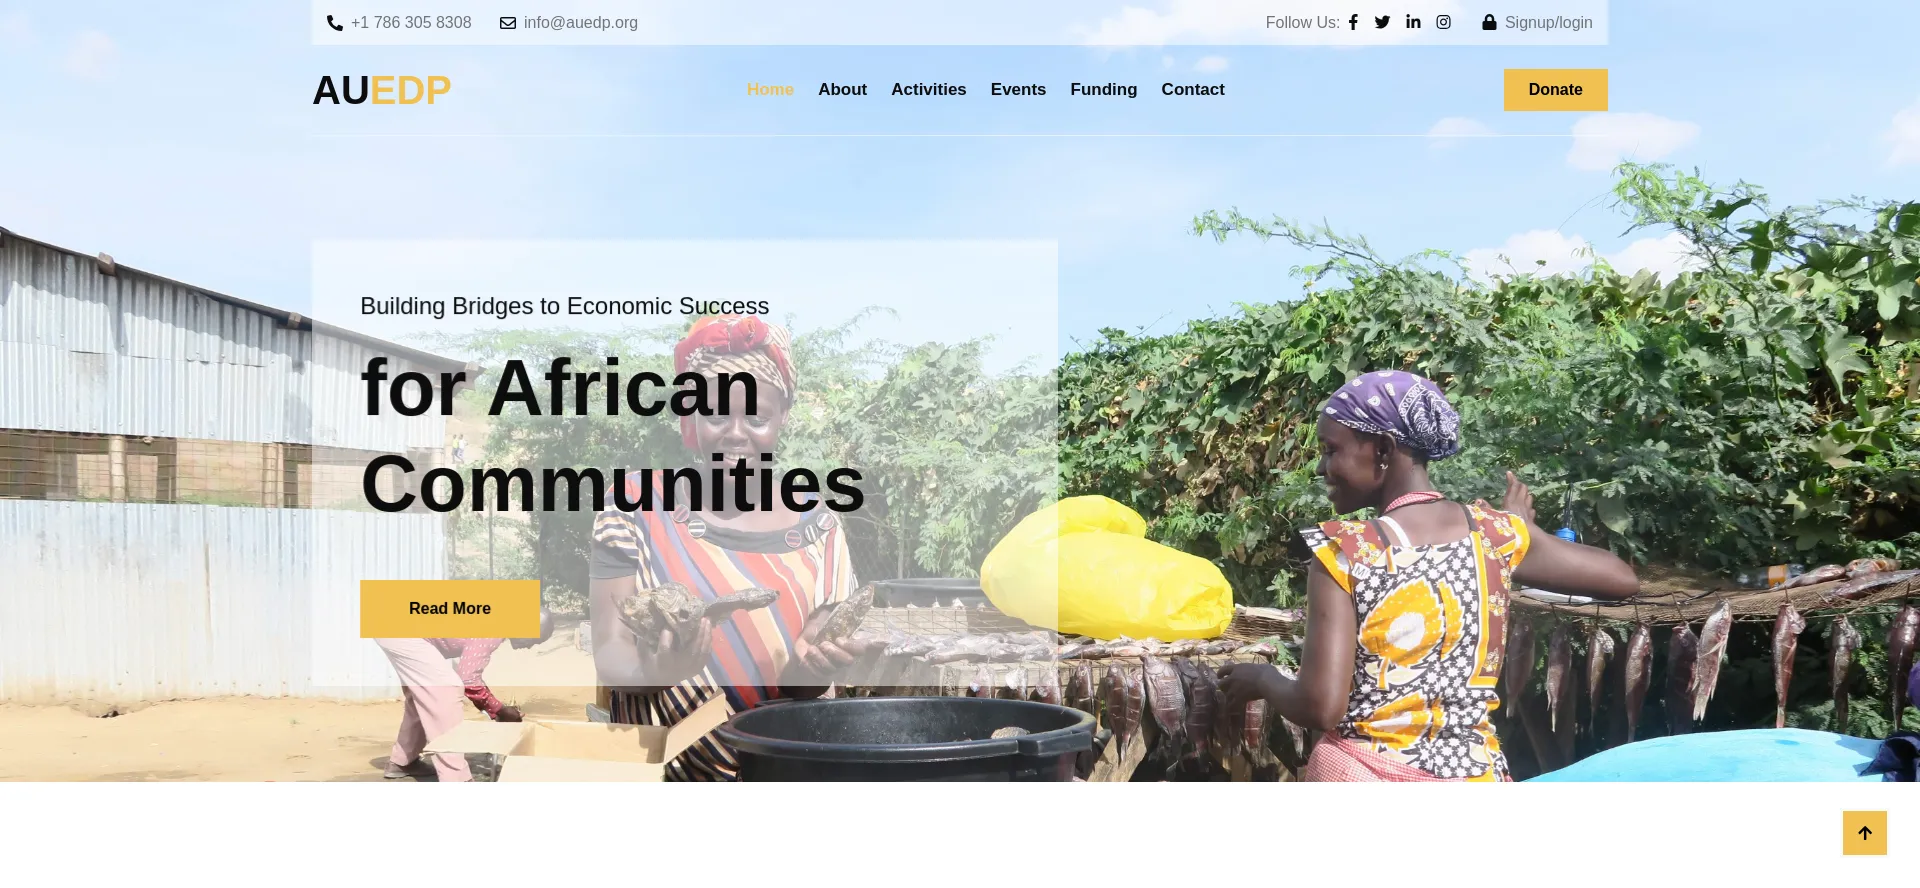The height and width of the screenshot is (888, 1920).
Task: Navigate to the Contact page
Action: [x=1193, y=89]
